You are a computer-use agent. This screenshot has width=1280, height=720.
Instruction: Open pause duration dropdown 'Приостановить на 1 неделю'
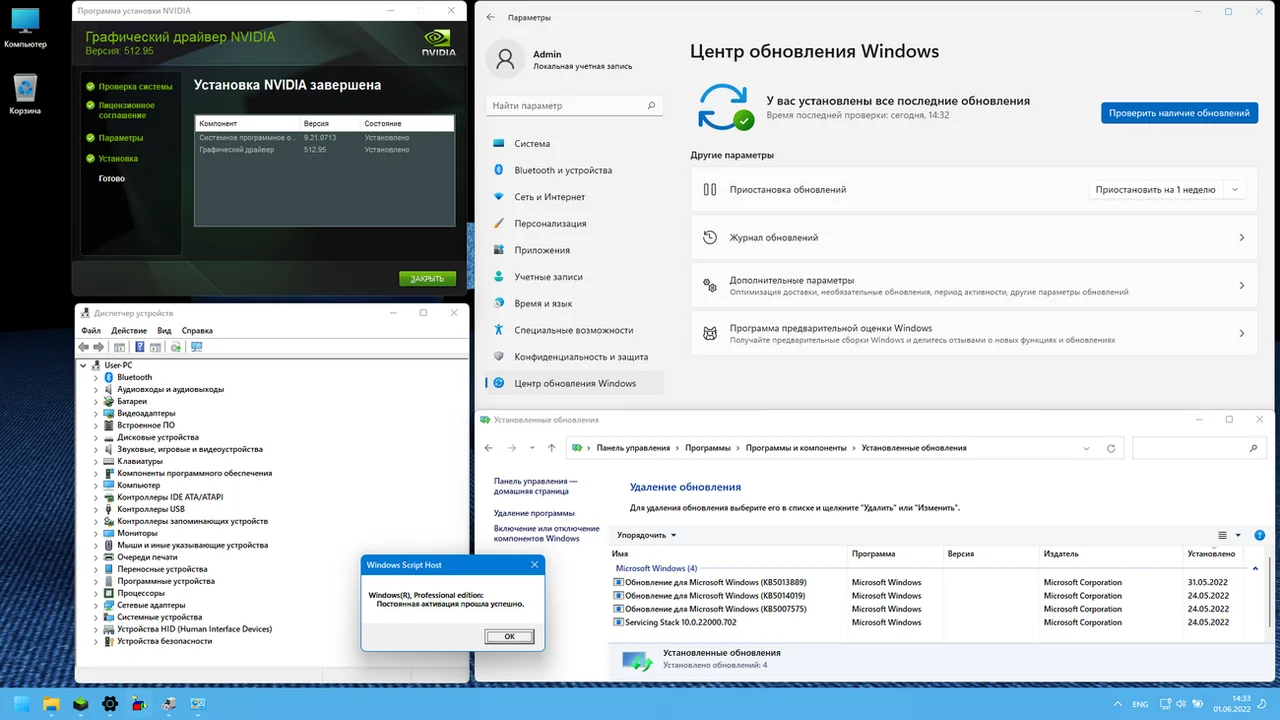[x=1167, y=189]
